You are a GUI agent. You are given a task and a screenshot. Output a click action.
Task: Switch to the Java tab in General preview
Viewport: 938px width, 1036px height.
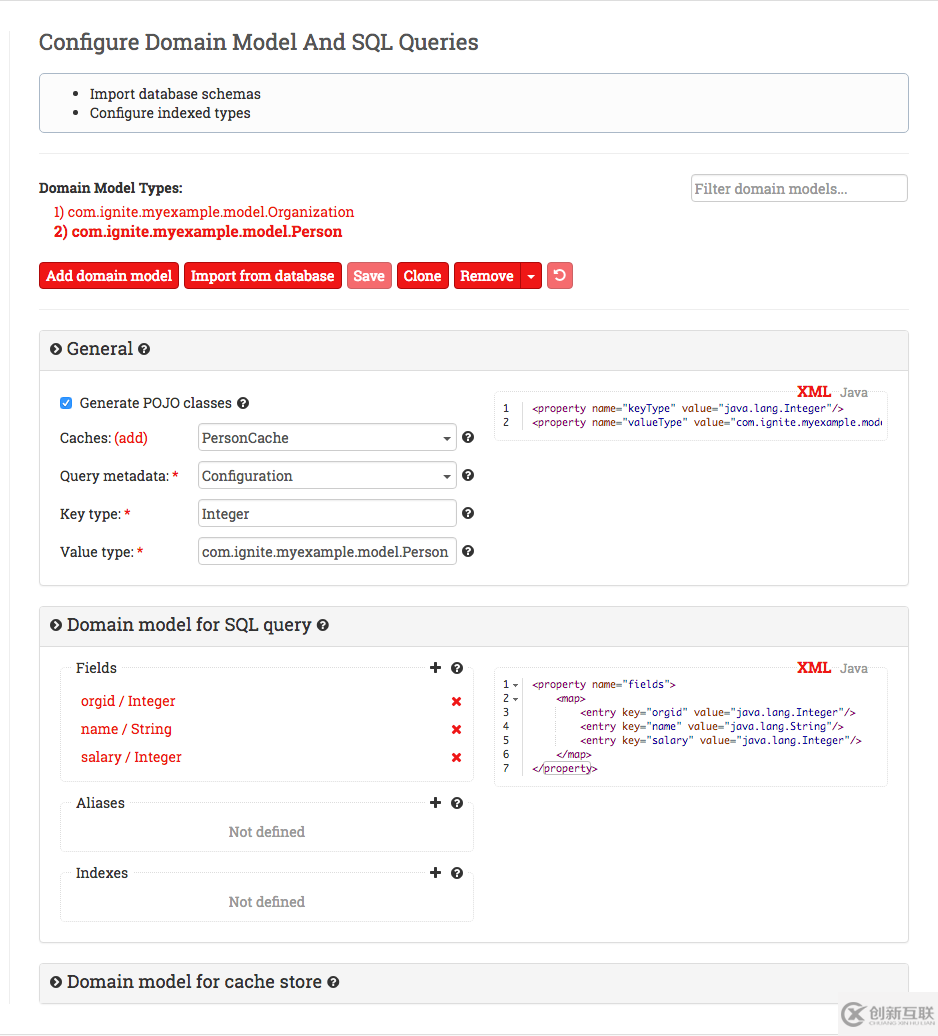point(854,392)
